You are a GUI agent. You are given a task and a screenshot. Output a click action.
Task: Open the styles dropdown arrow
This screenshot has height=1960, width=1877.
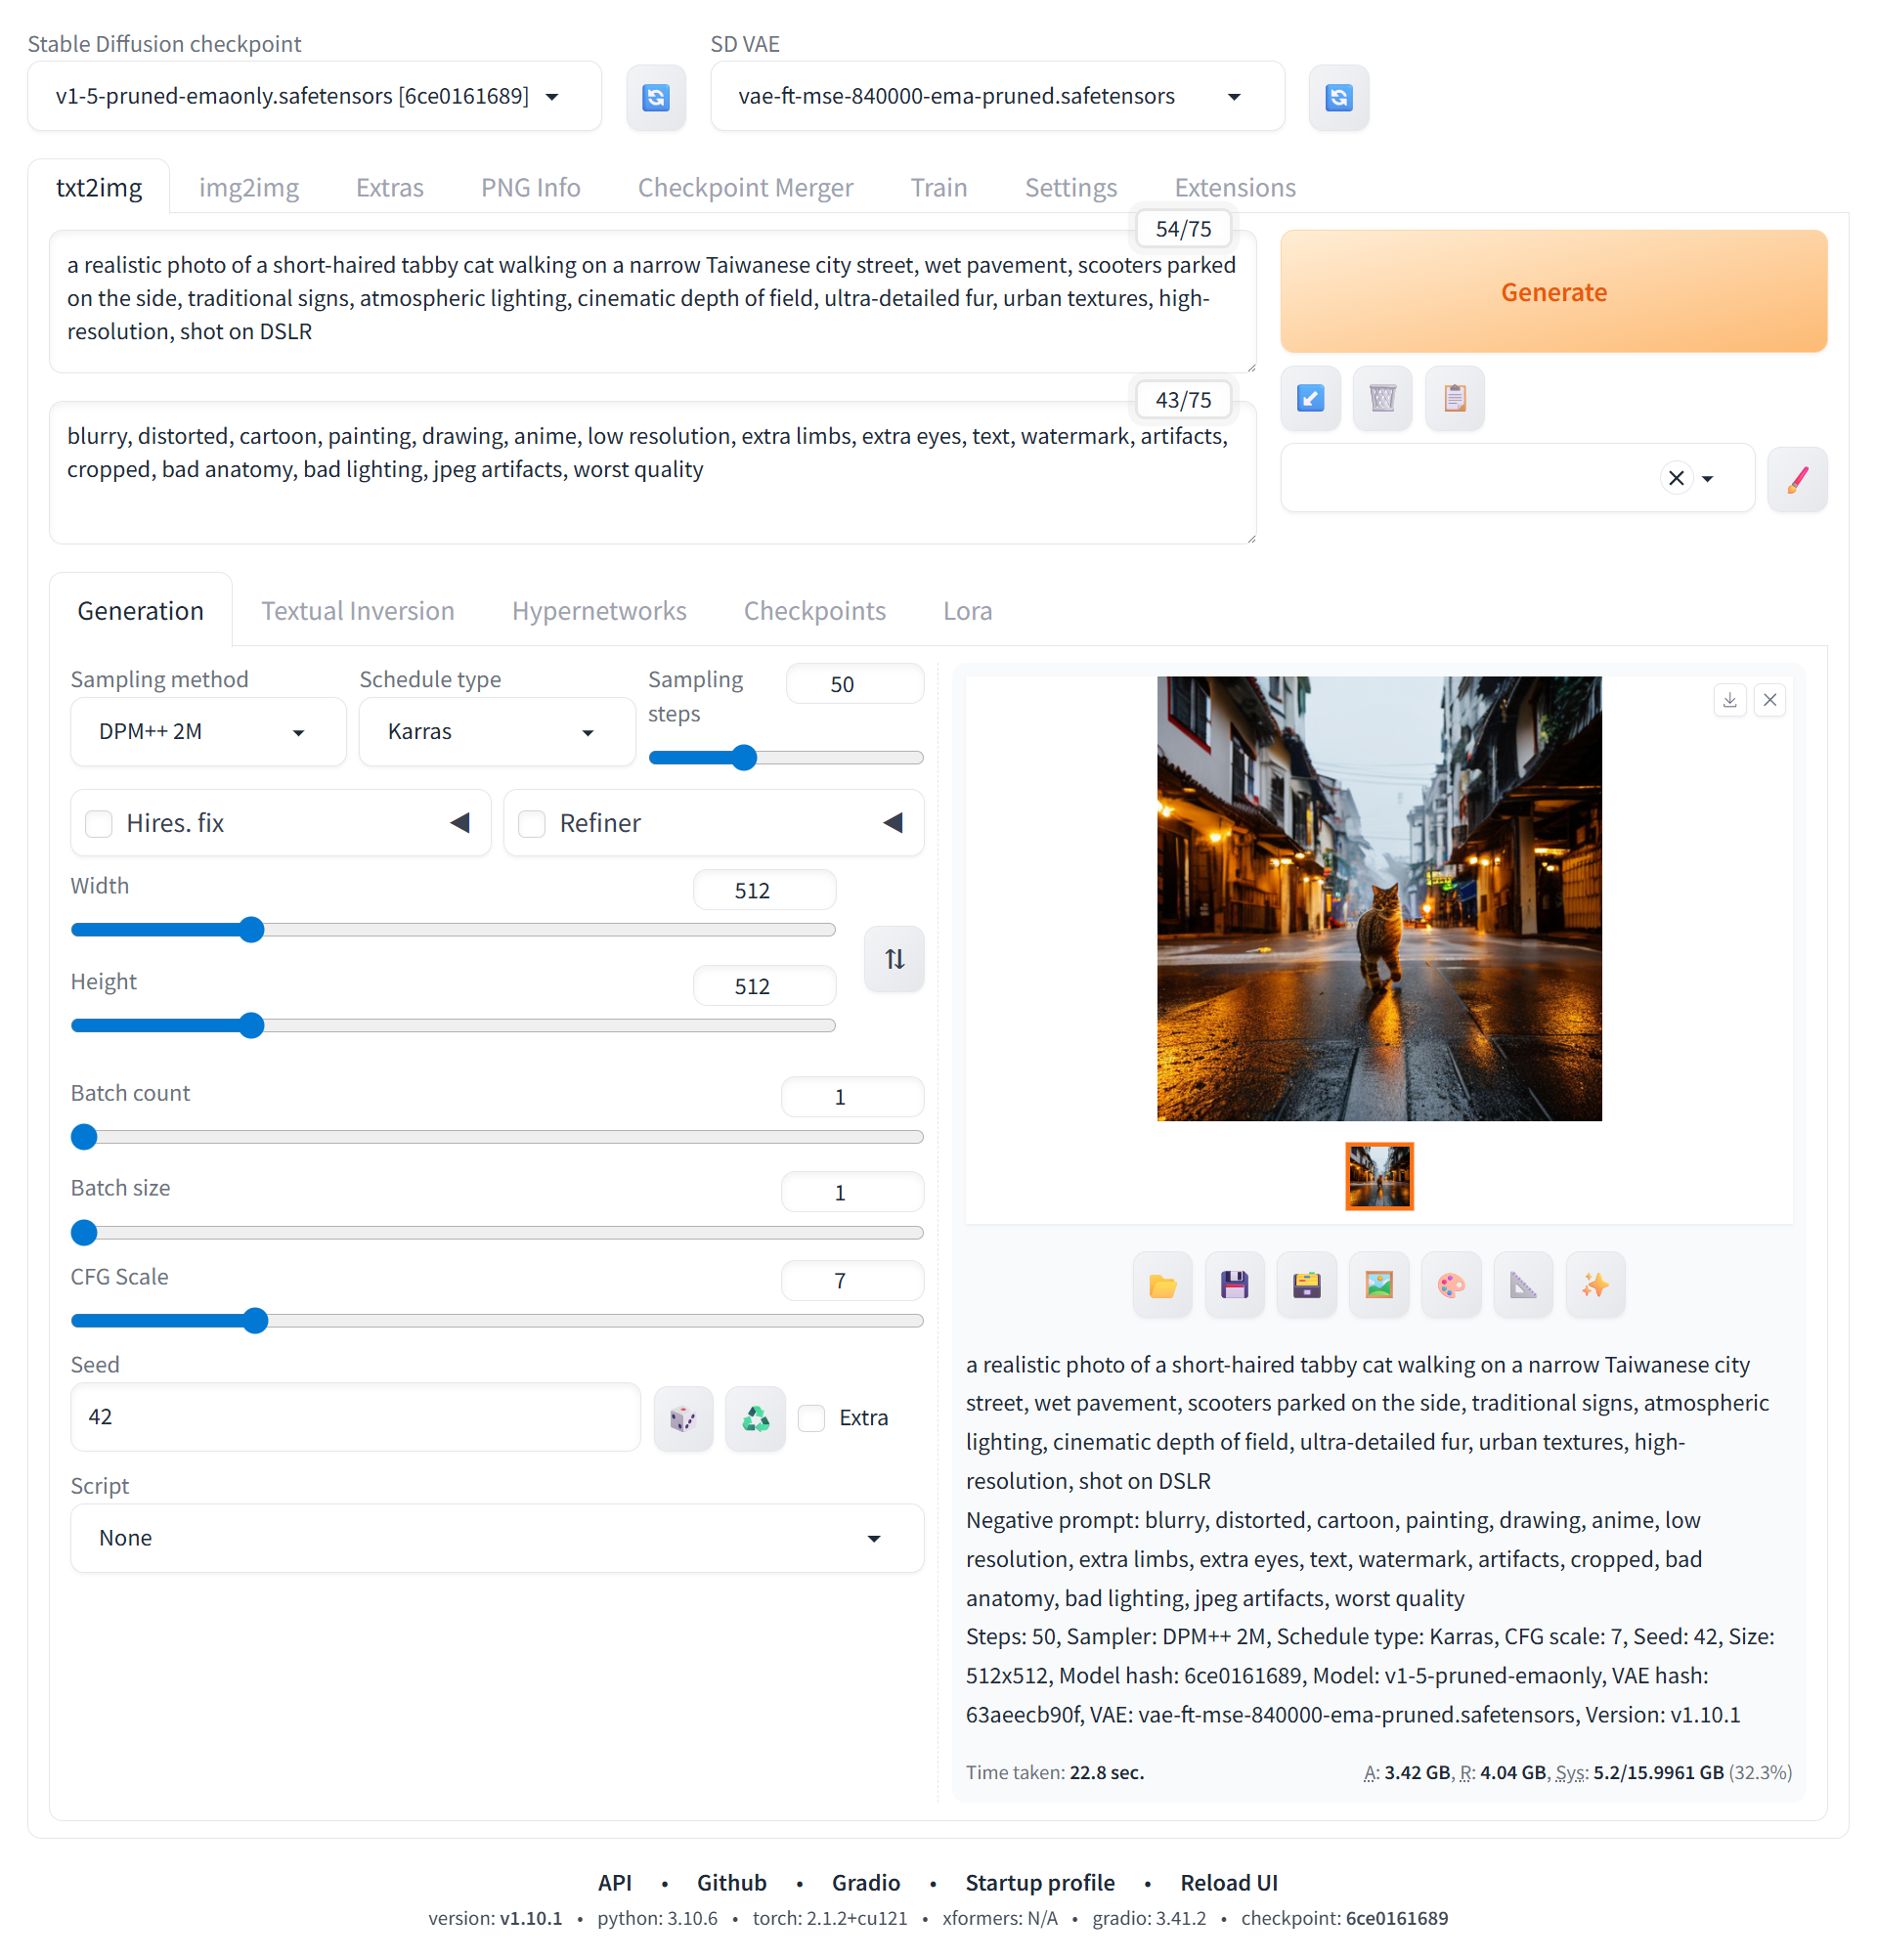pyautogui.click(x=1707, y=479)
